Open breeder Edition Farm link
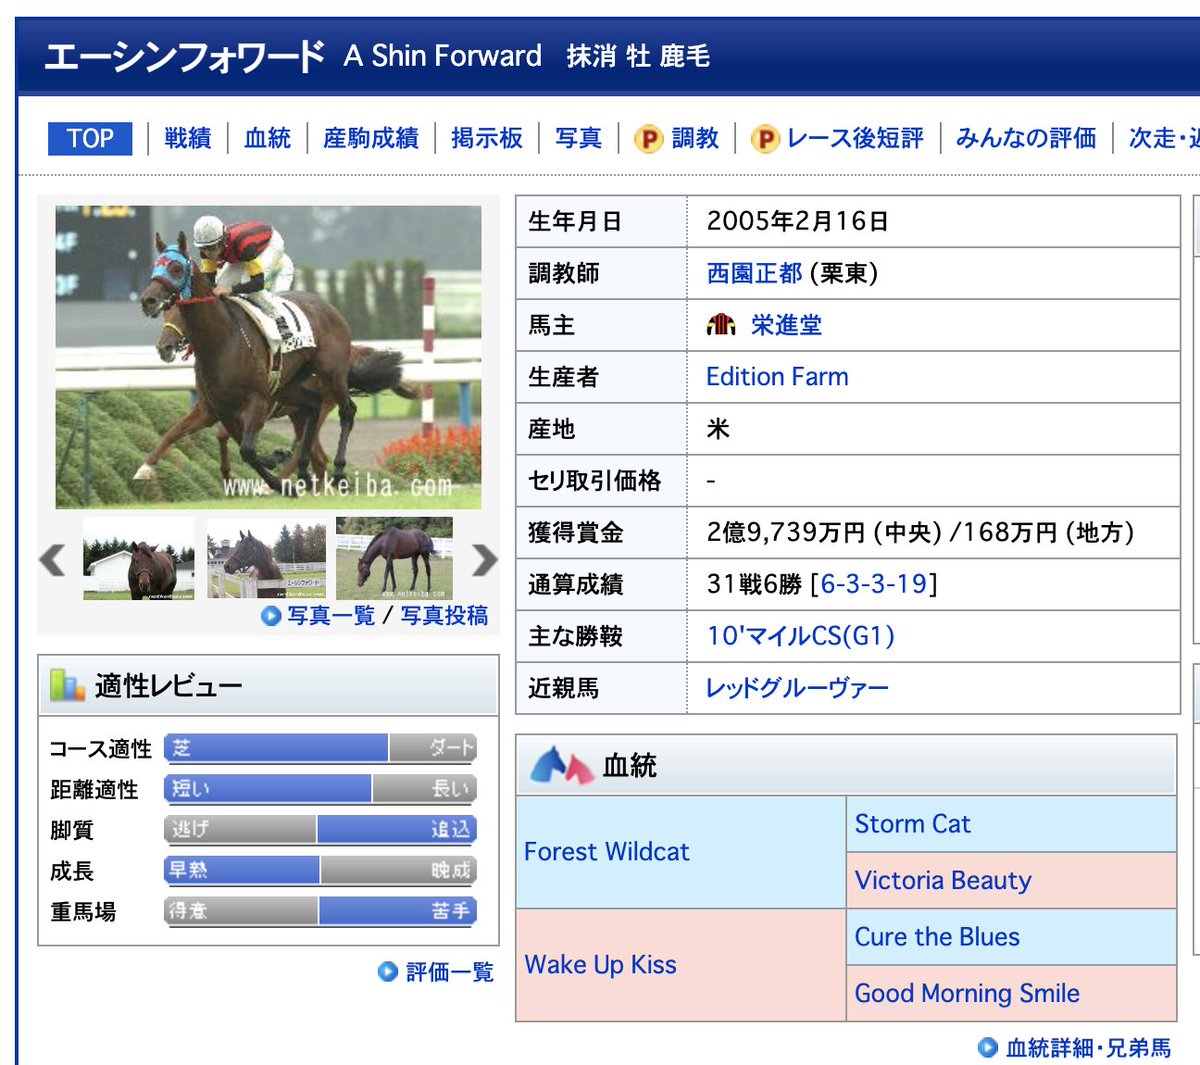Image resolution: width=1200 pixels, height=1065 pixels. (x=777, y=377)
